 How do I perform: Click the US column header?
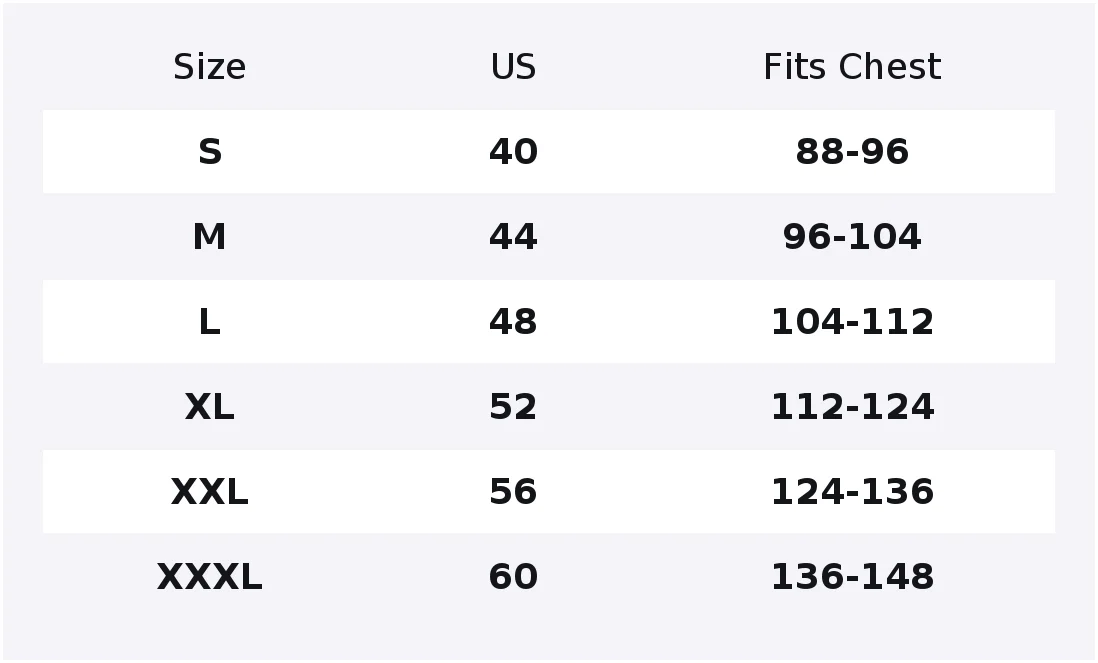[x=513, y=67]
